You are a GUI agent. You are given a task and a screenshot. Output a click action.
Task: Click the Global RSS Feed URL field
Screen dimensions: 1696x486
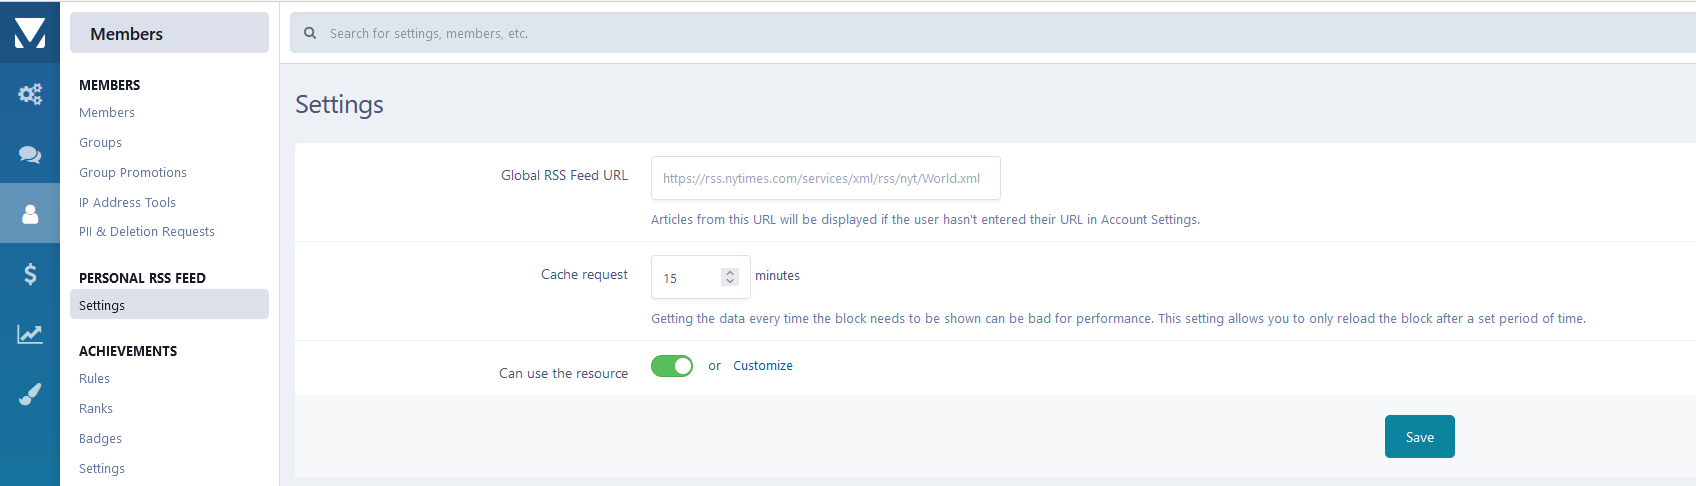coord(825,178)
